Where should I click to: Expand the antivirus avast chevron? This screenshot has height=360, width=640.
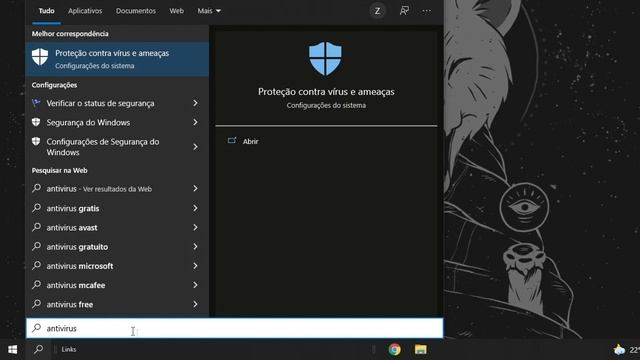[196, 227]
